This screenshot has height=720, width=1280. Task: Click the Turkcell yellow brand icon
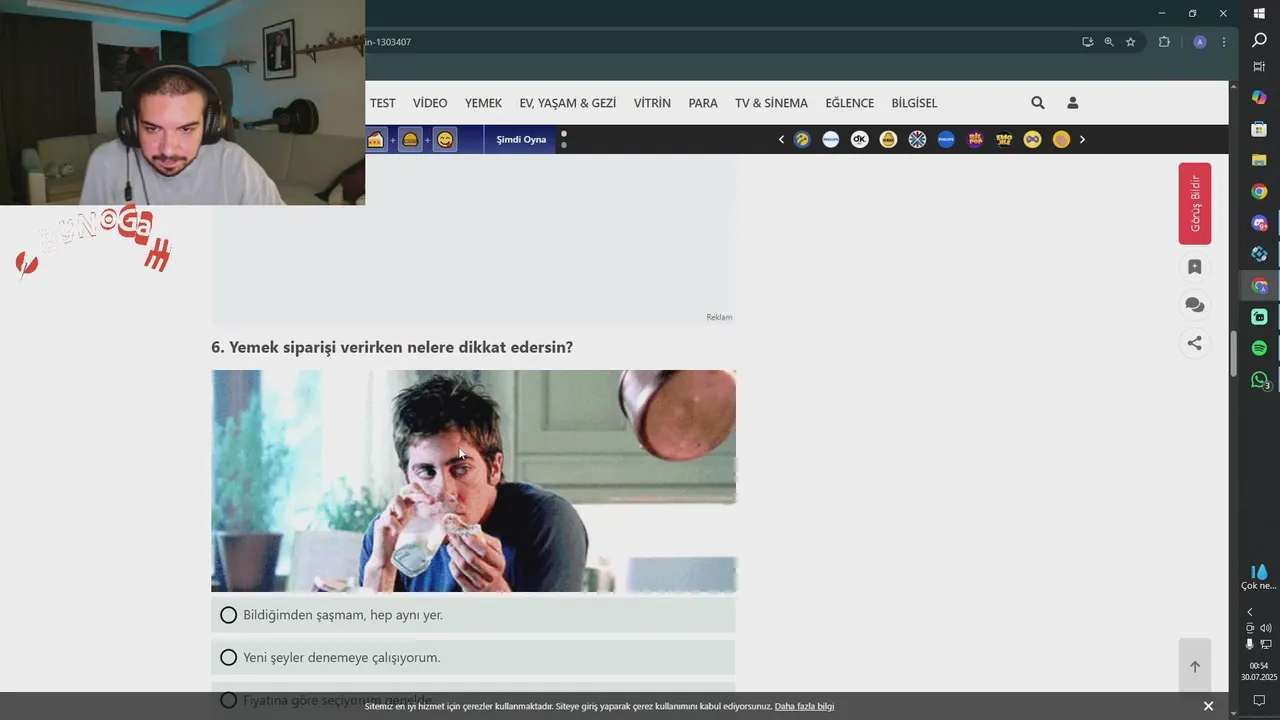click(802, 139)
